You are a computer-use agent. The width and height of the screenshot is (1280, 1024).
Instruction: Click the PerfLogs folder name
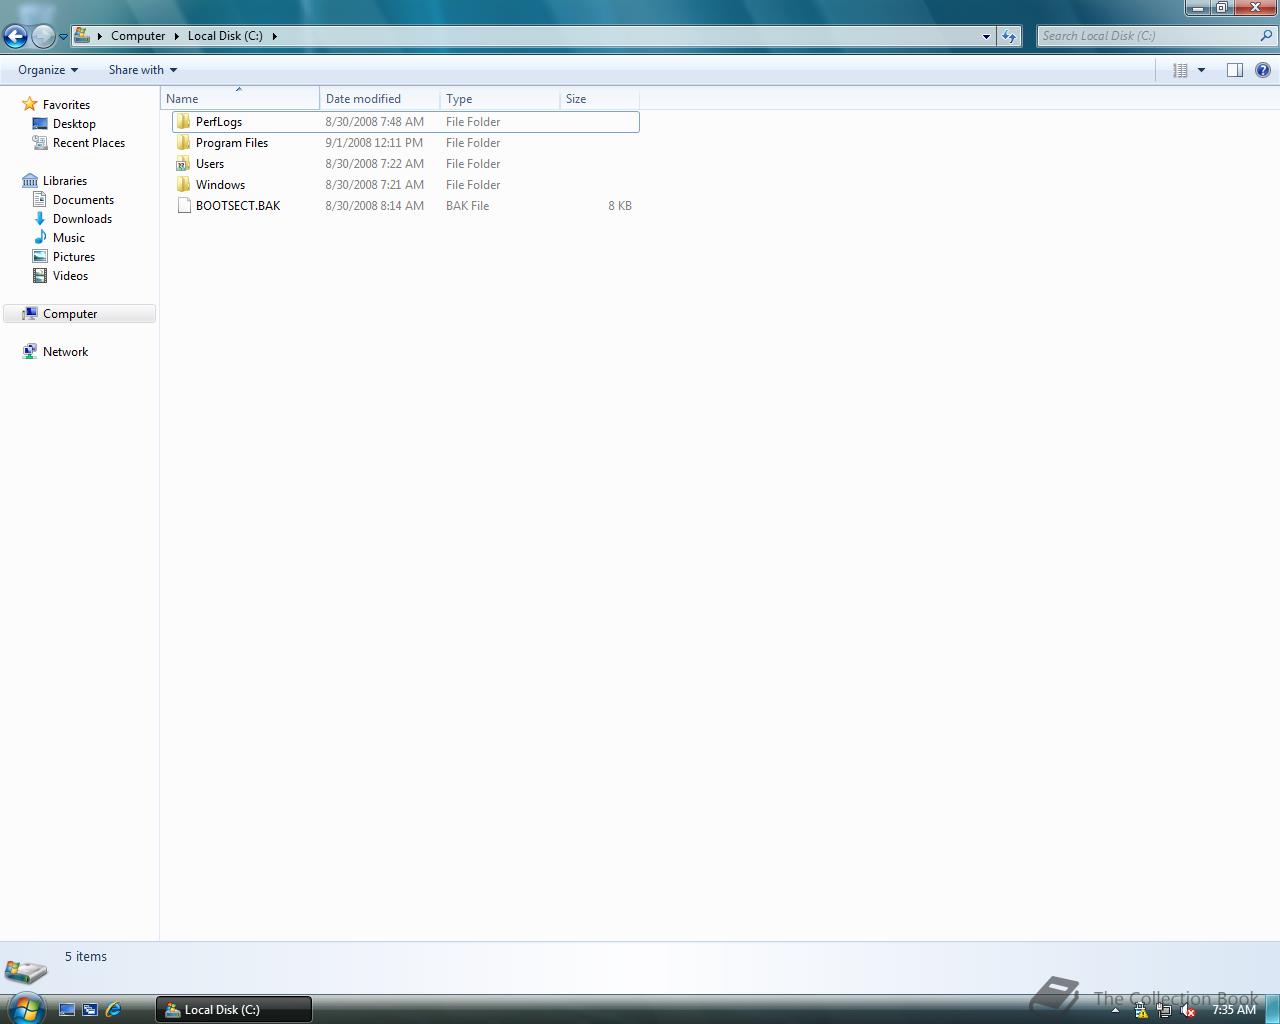pyautogui.click(x=219, y=122)
